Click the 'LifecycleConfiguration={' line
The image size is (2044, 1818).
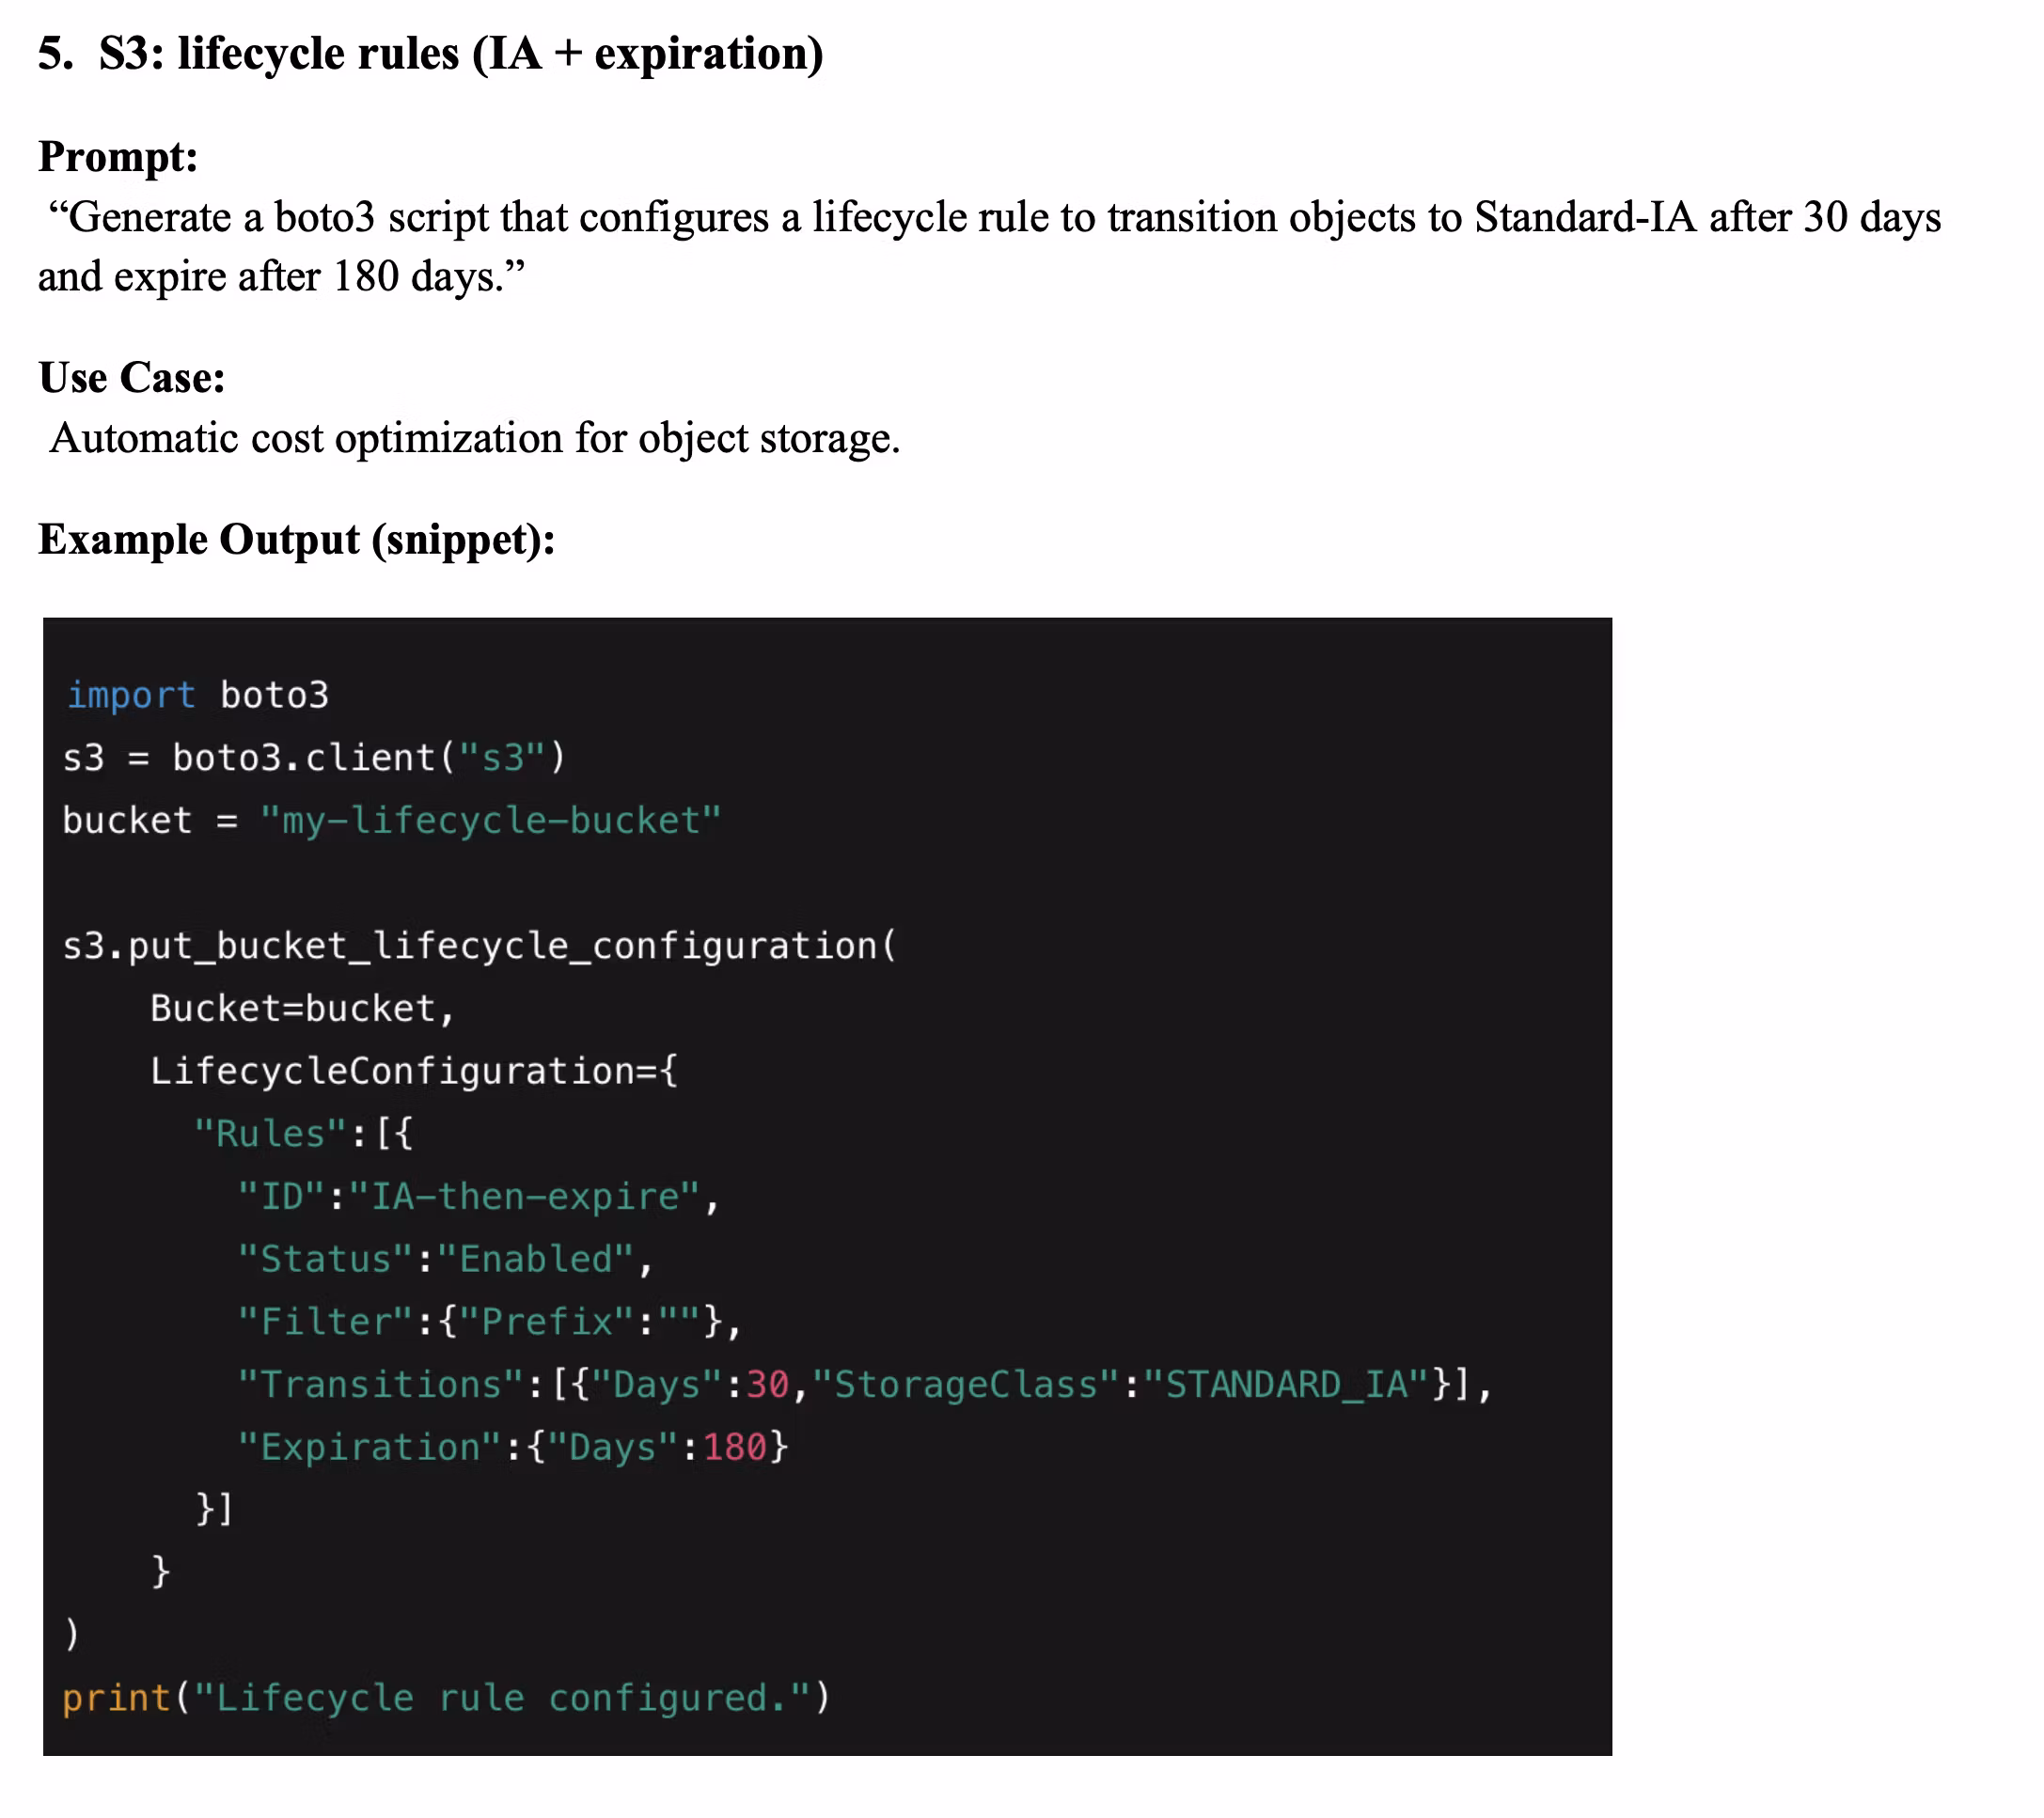(414, 1071)
